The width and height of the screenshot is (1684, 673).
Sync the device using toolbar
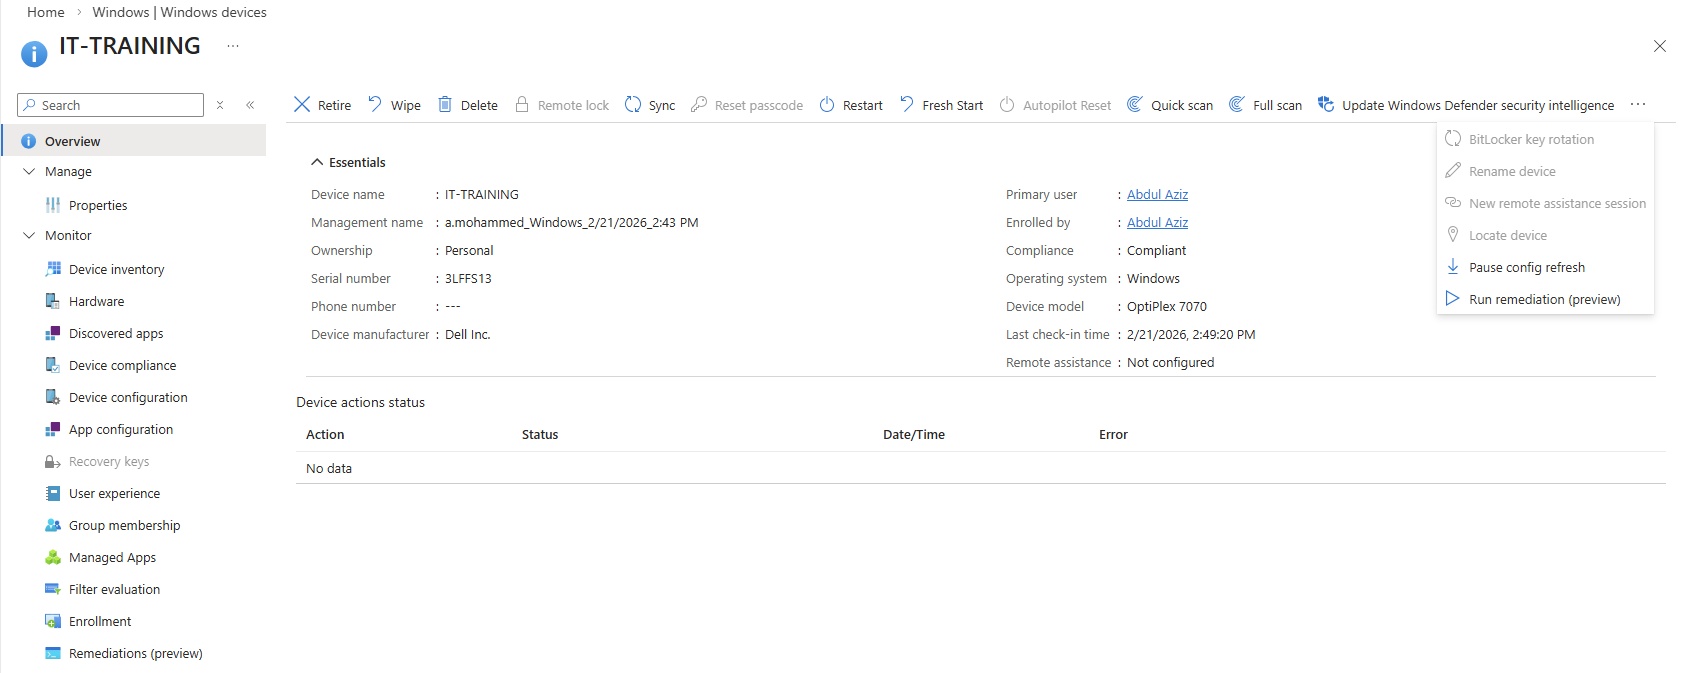click(x=649, y=105)
